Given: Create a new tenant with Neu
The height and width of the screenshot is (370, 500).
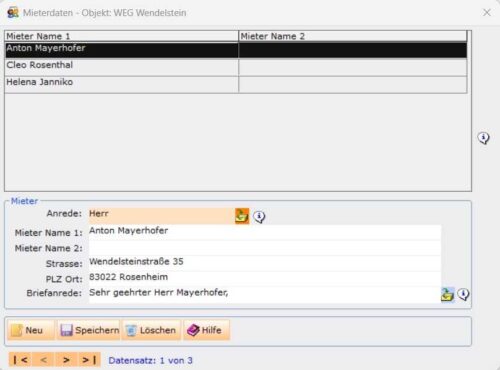Looking at the screenshot, I should [x=31, y=330].
